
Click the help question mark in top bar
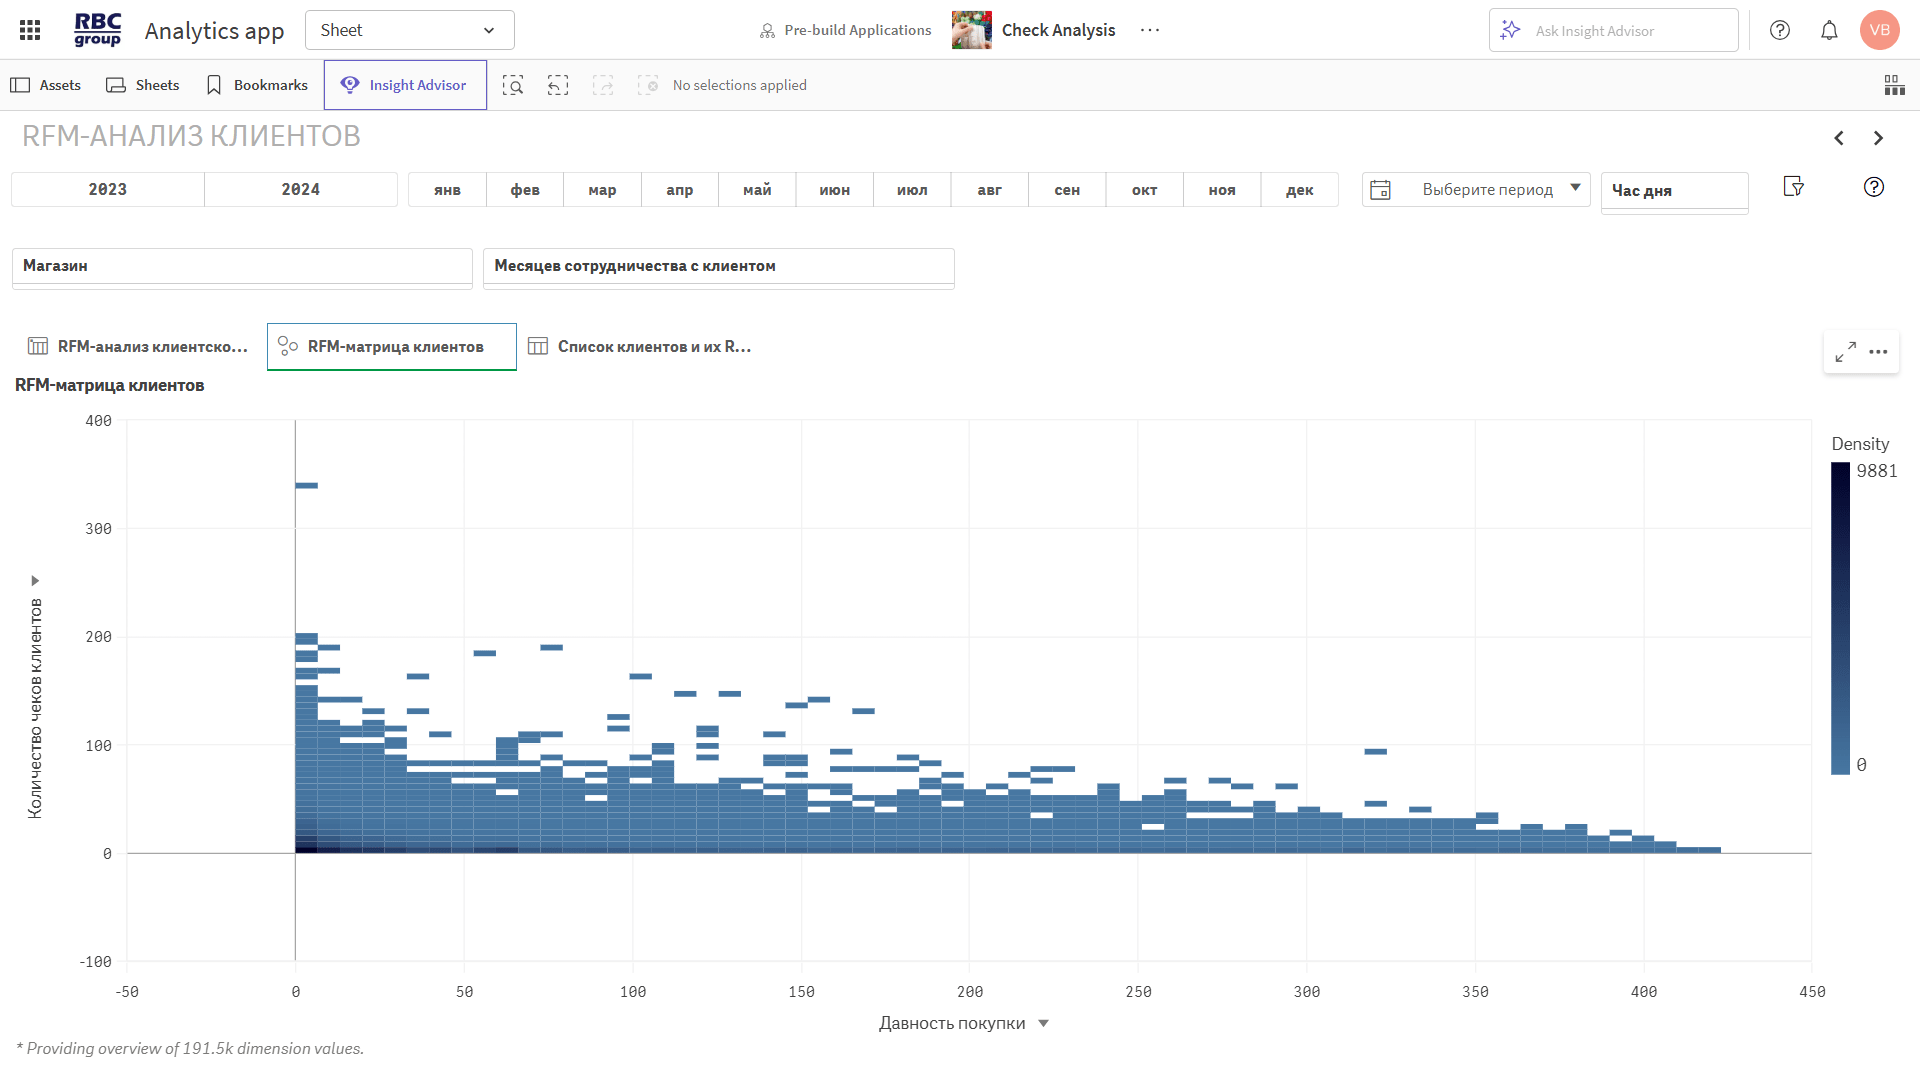[x=1780, y=30]
